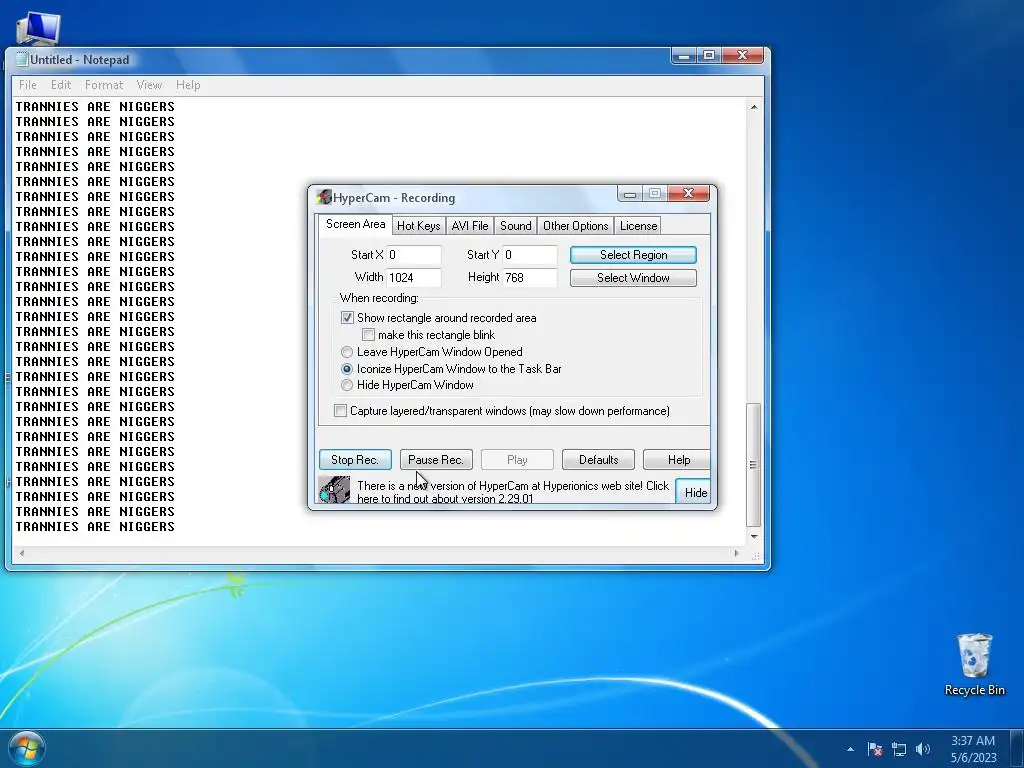1024x768 pixels.
Task: Click the network tray icon
Action: pyautogui.click(x=899, y=749)
